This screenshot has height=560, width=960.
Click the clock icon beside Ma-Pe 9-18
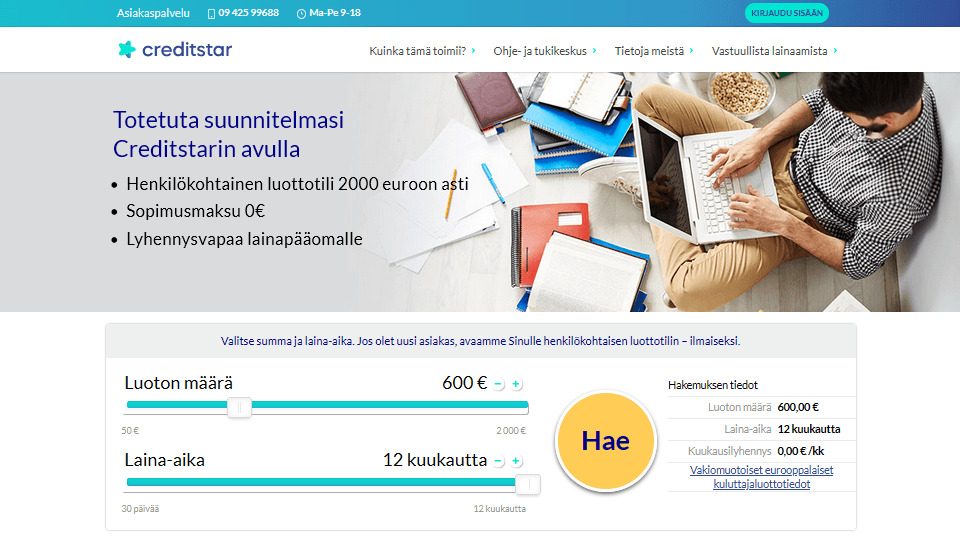tap(301, 13)
